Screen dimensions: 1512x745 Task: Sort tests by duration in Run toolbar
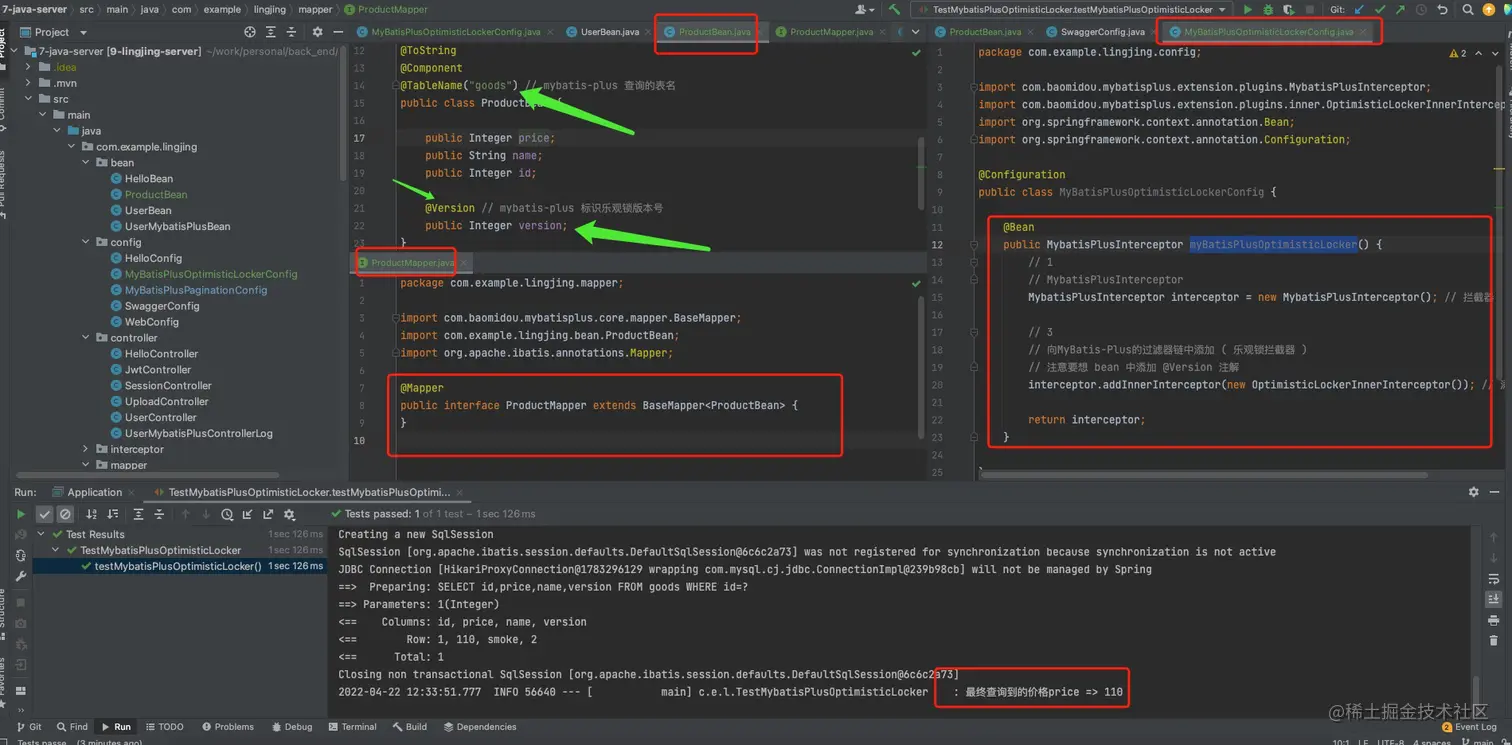point(112,514)
